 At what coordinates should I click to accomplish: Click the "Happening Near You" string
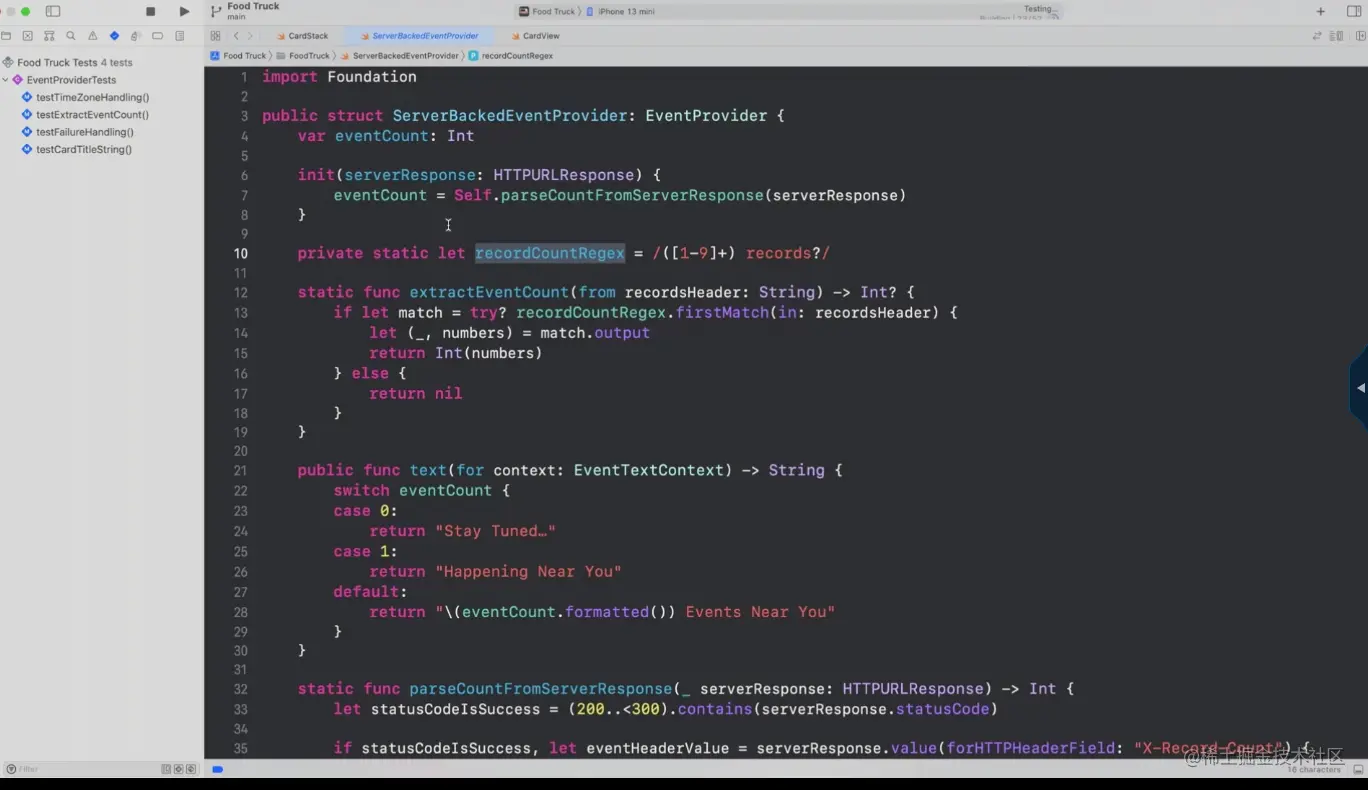pyautogui.click(x=528, y=572)
